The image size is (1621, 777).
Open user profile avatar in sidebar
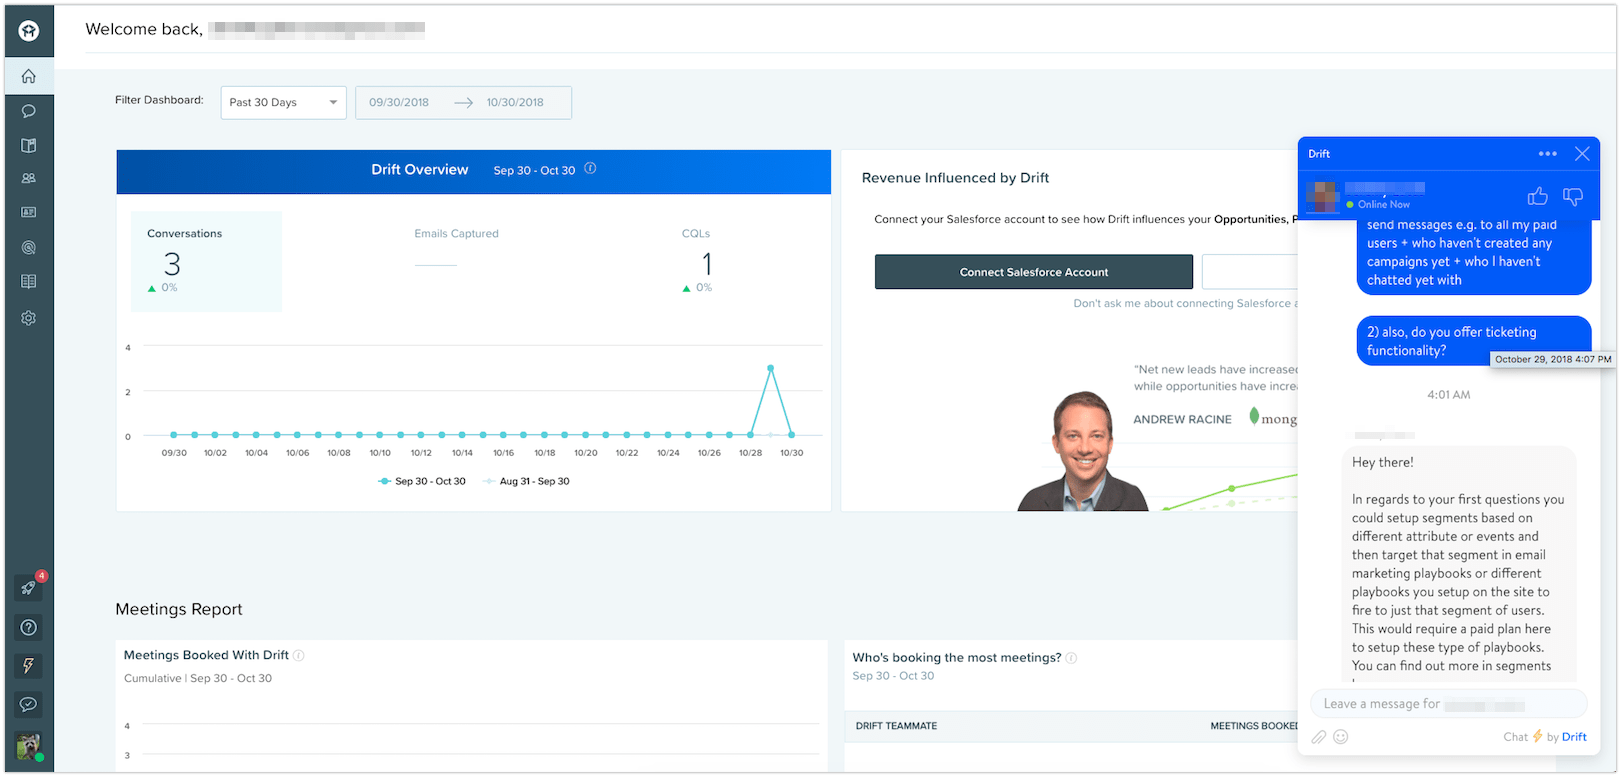click(x=29, y=747)
